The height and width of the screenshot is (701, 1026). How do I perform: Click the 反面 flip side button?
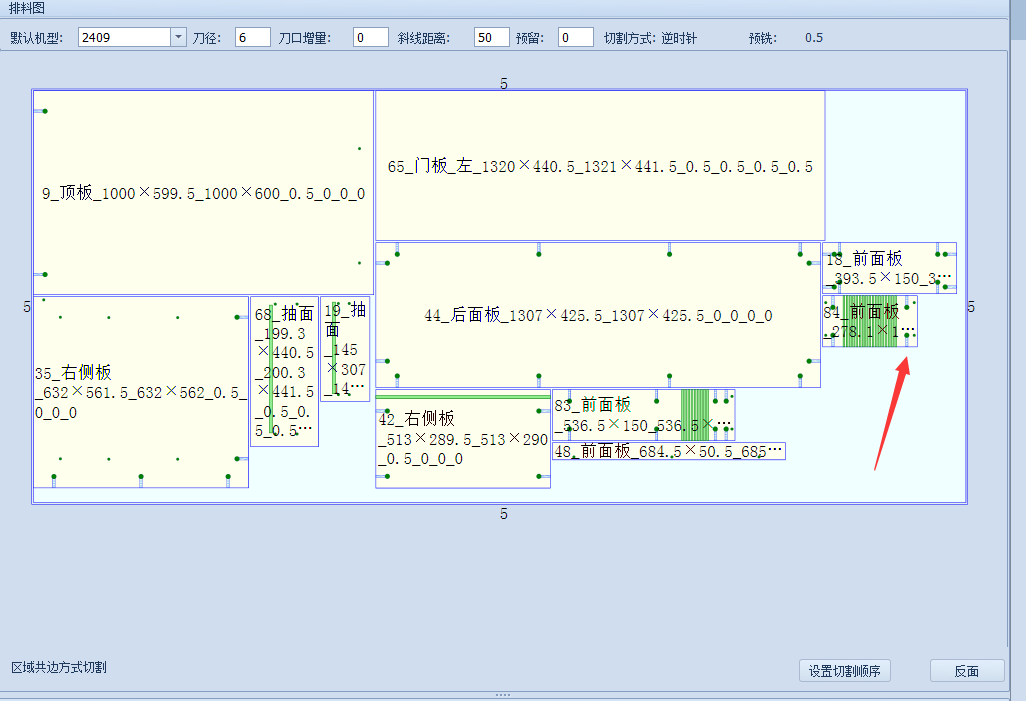click(966, 671)
